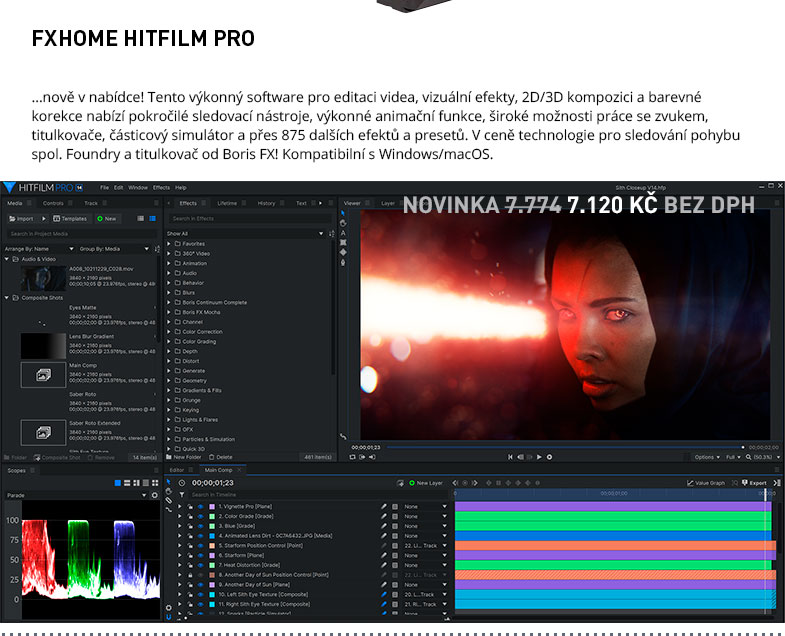
Task: Switch to the Editor tab
Action: click(x=177, y=470)
